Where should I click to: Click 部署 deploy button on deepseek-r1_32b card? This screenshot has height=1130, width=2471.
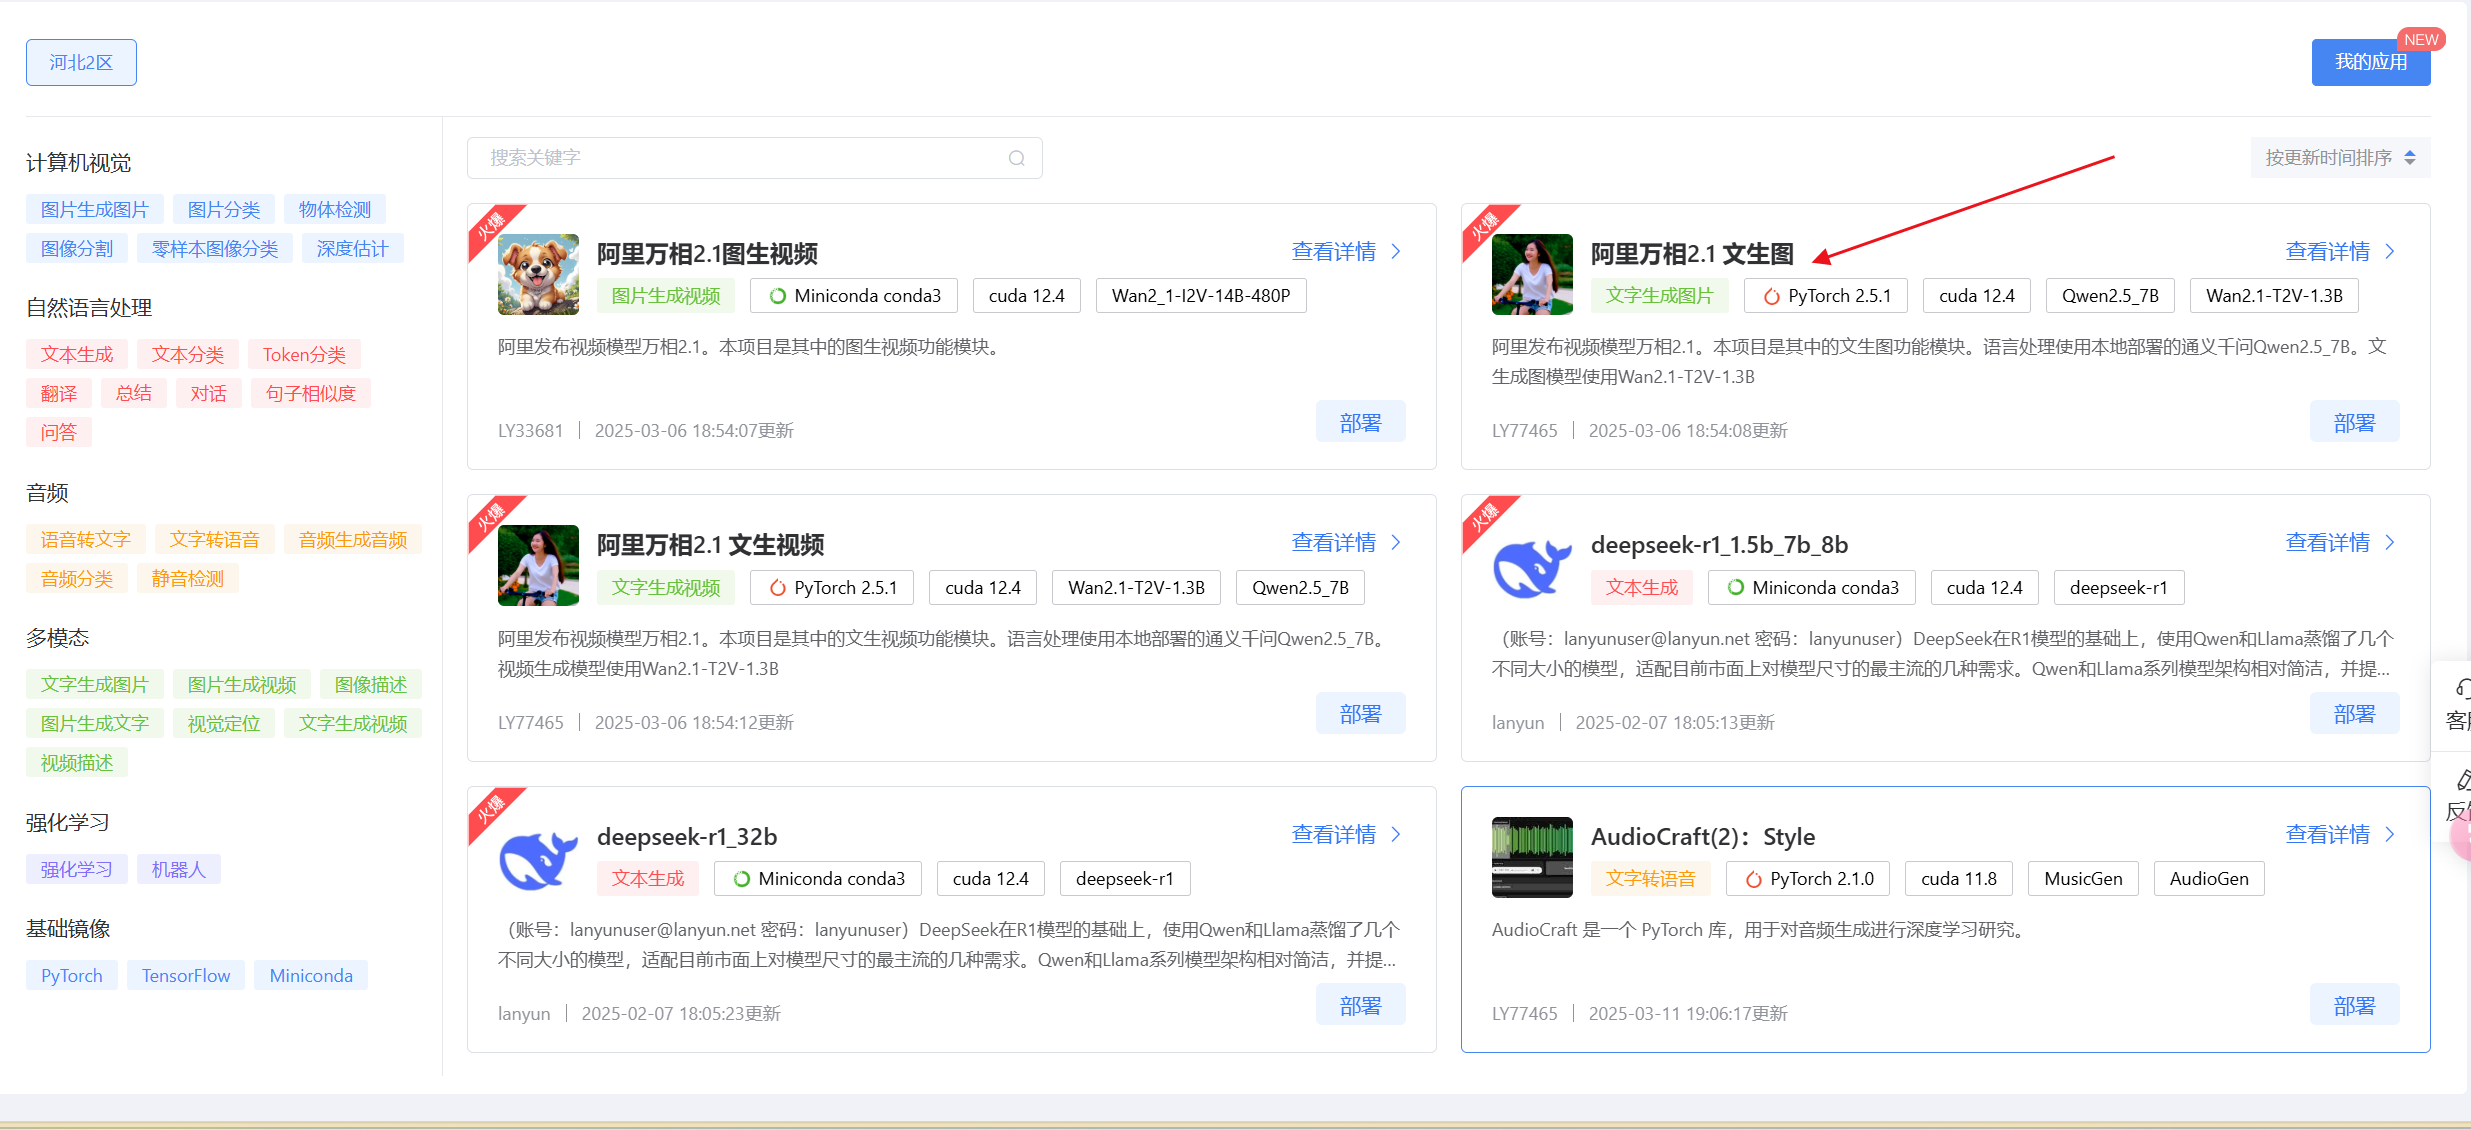(1360, 1004)
